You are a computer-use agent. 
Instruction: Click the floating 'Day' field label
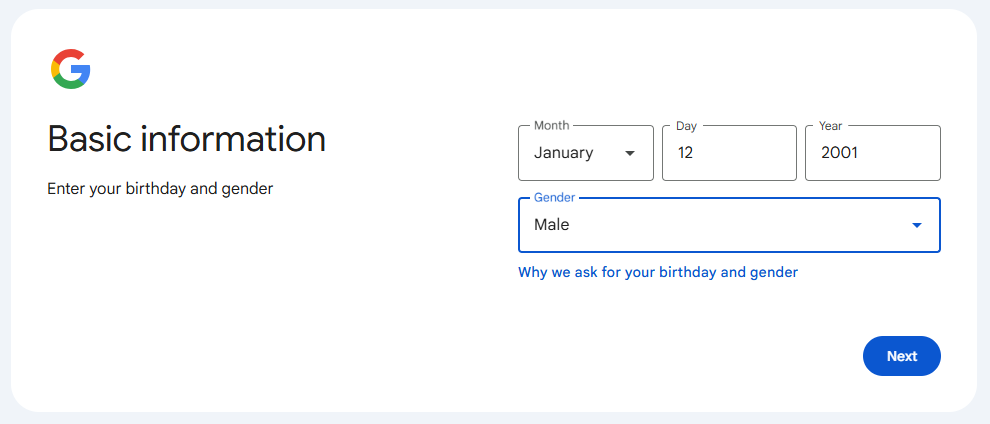[x=686, y=126]
